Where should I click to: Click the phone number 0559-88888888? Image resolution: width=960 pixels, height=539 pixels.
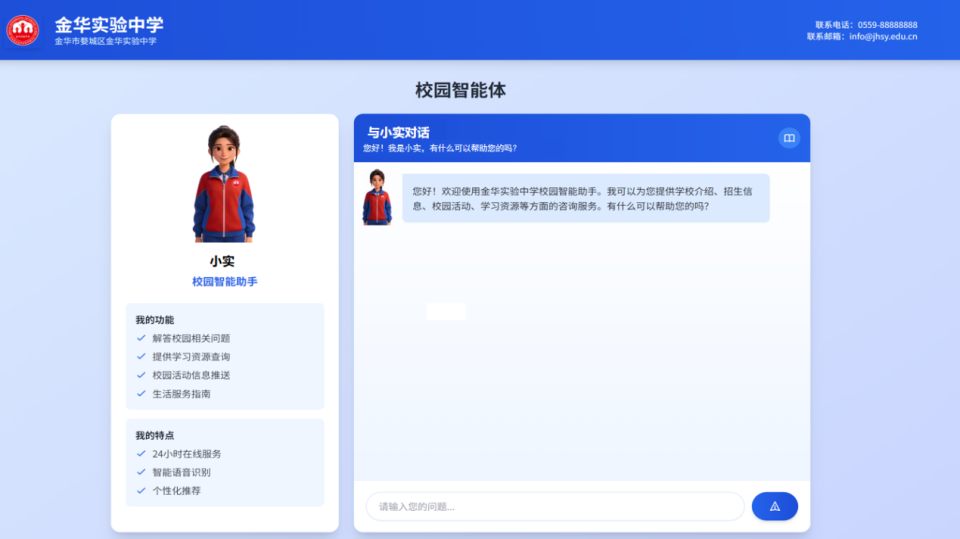coord(887,25)
